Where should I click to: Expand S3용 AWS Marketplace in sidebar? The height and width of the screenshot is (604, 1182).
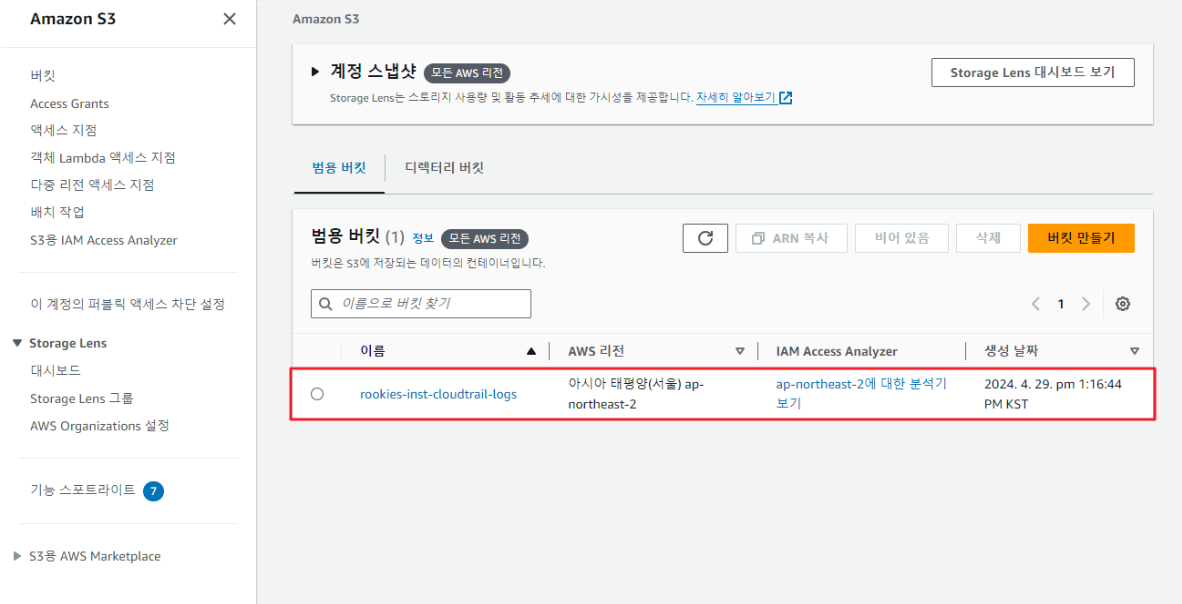coord(17,556)
